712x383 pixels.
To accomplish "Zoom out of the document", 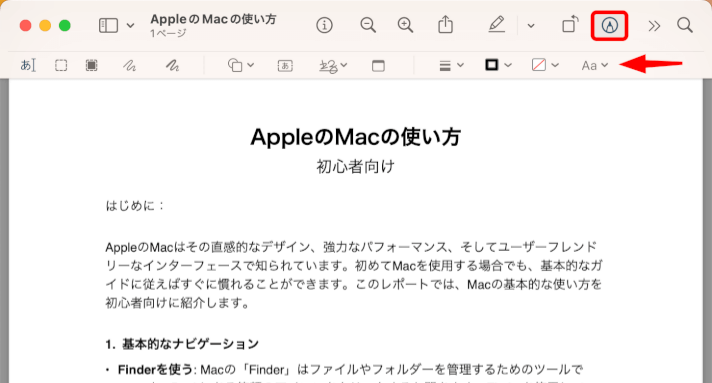I will point(368,25).
